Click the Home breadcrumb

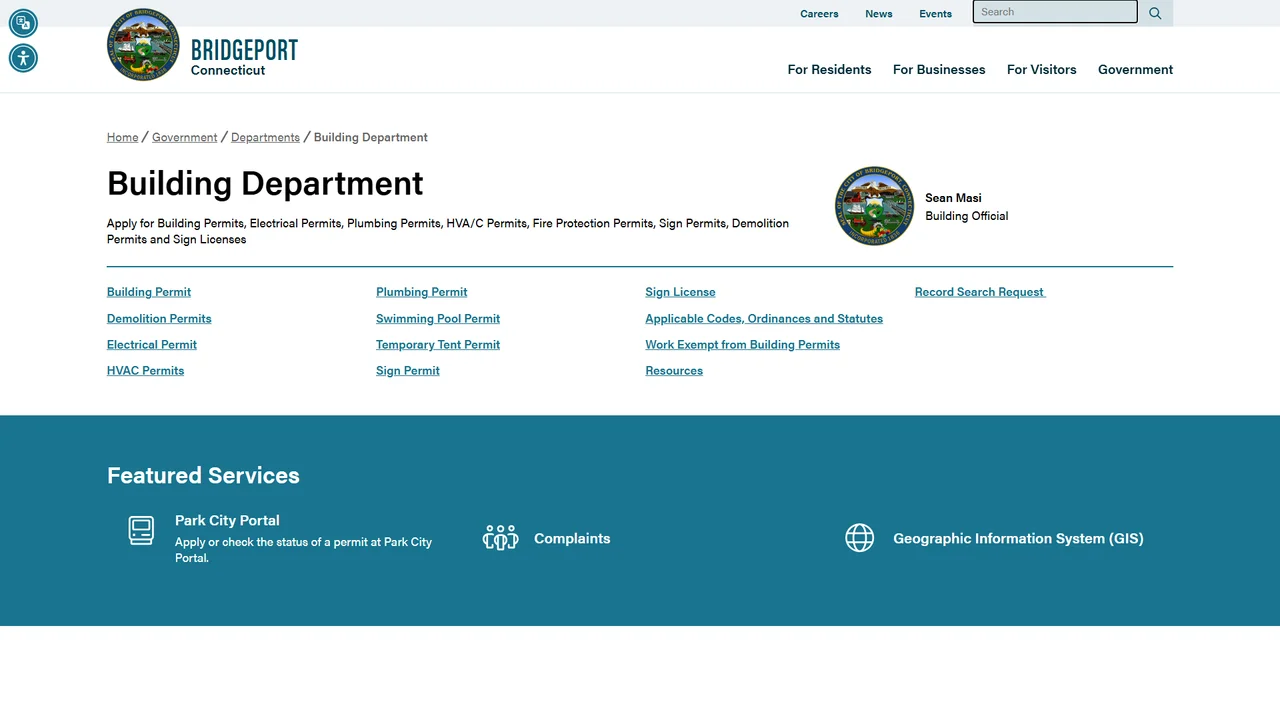[123, 137]
